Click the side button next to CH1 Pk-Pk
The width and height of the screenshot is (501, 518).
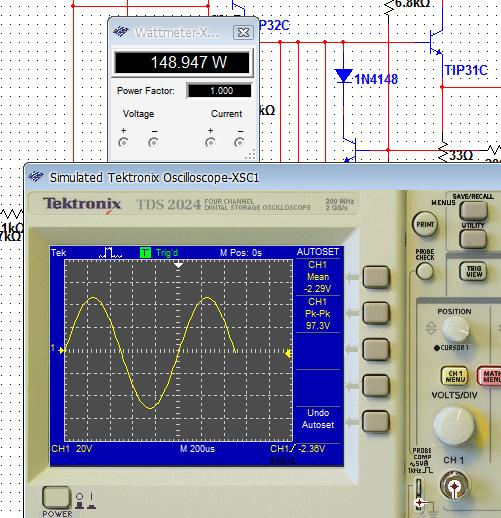click(x=376, y=313)
